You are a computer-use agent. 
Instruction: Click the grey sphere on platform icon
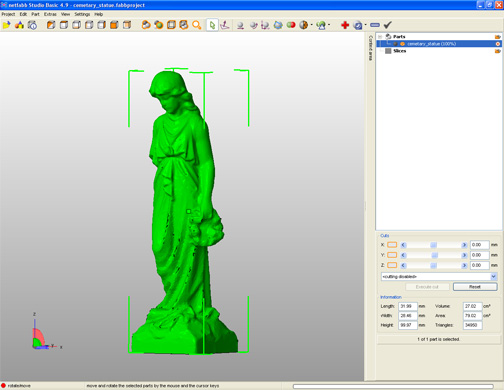(240, 25)
